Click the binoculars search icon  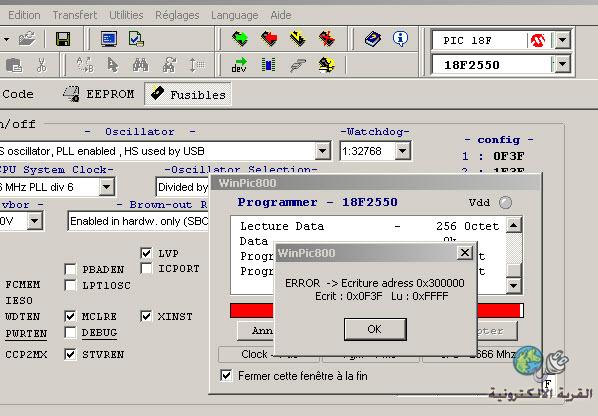tap(141, 65)
